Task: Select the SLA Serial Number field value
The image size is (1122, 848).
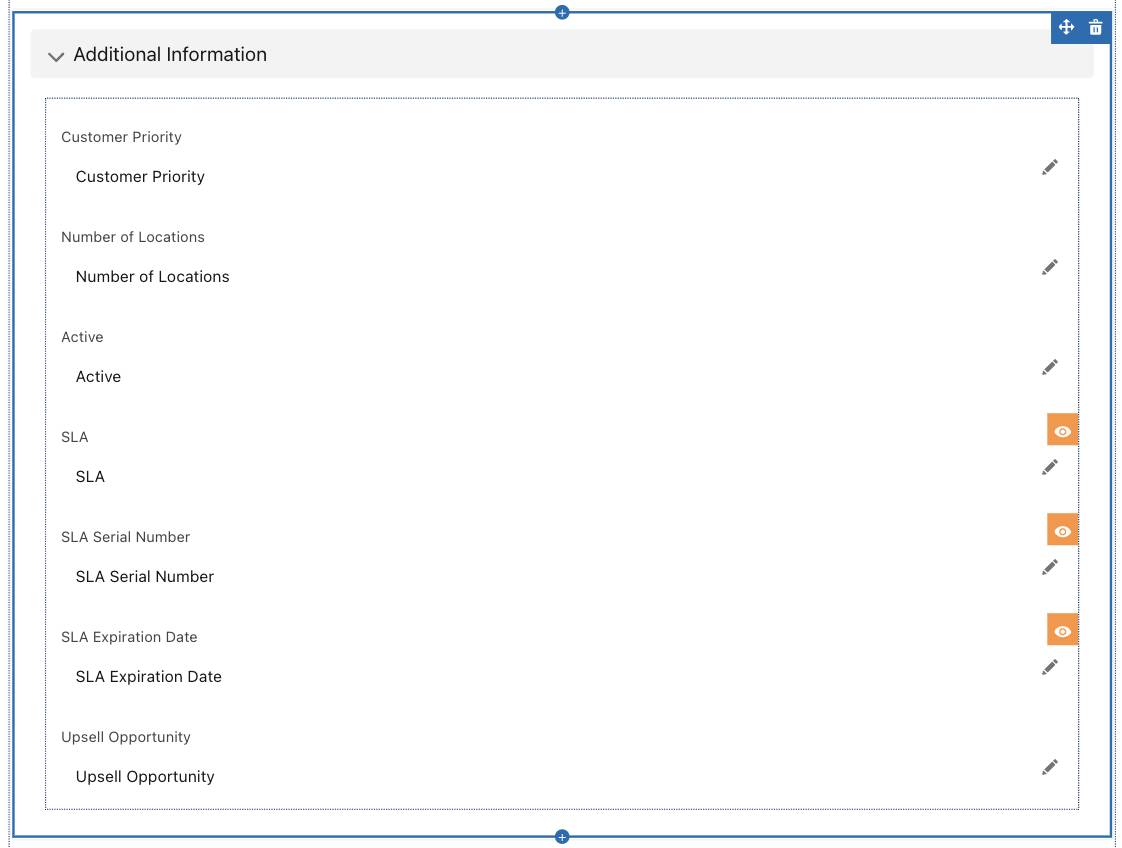Action: pos(145,577)
